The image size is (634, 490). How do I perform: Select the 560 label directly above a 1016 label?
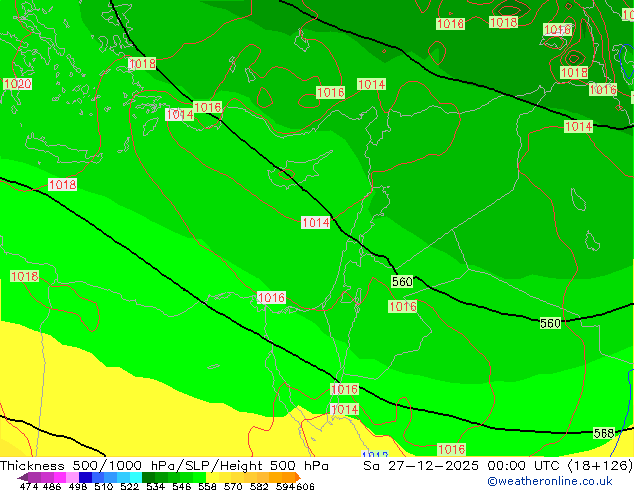tap(402, 281)
